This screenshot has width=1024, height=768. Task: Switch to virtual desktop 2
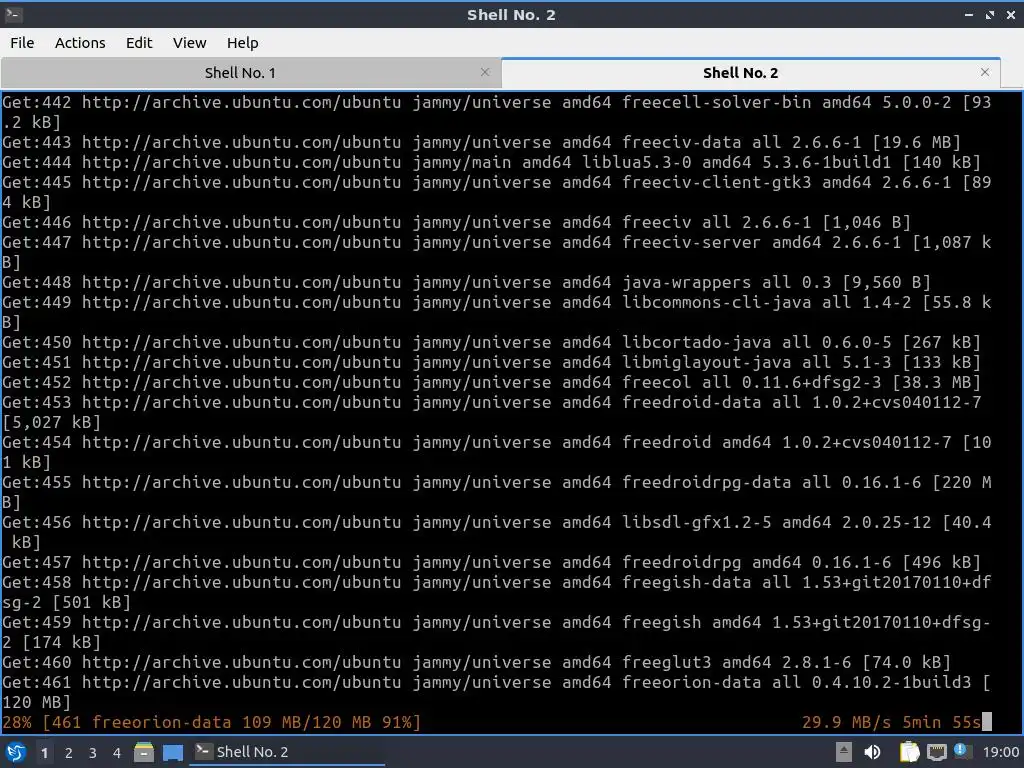69,753
